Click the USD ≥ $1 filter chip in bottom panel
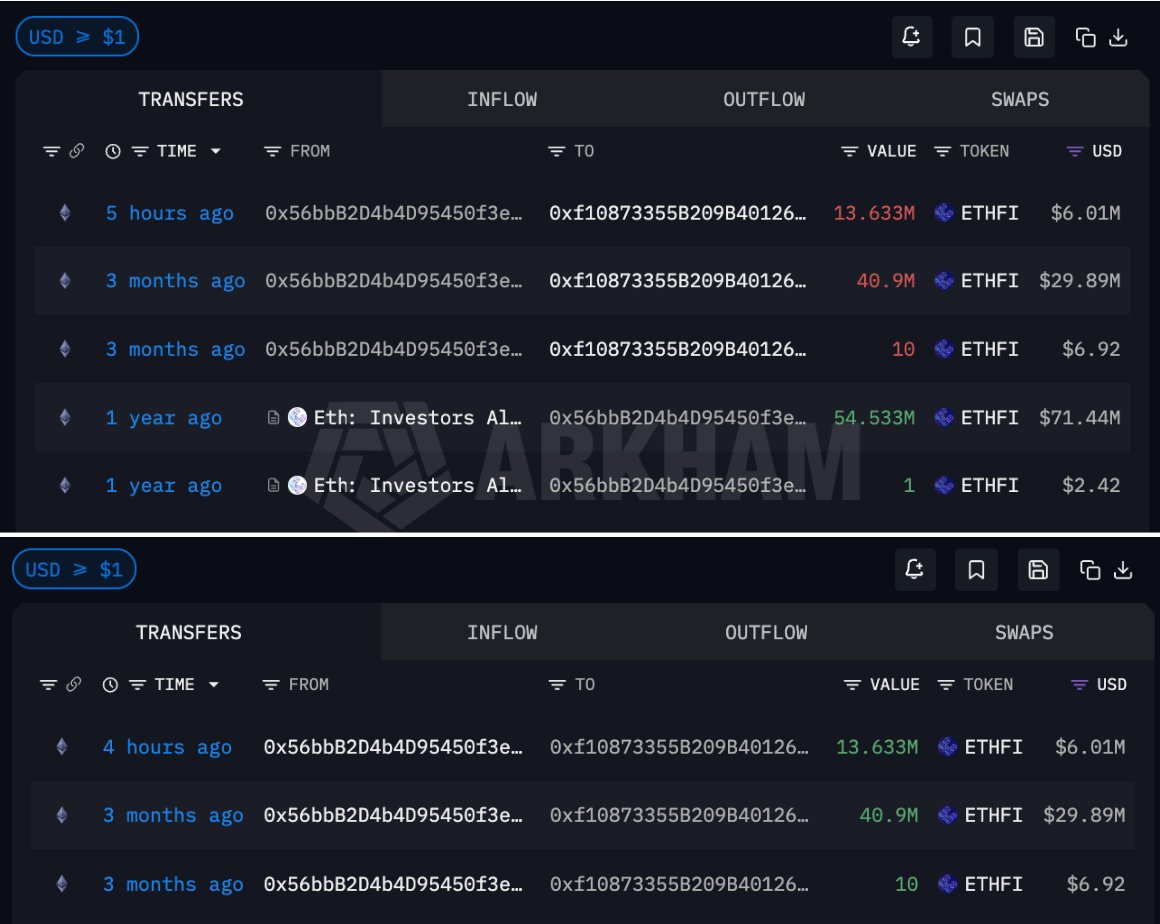 tap(74, 569)
